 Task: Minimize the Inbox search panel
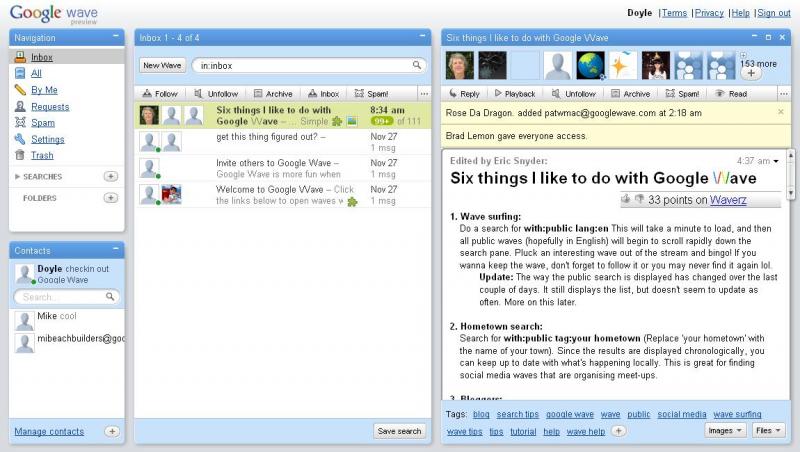422,36
